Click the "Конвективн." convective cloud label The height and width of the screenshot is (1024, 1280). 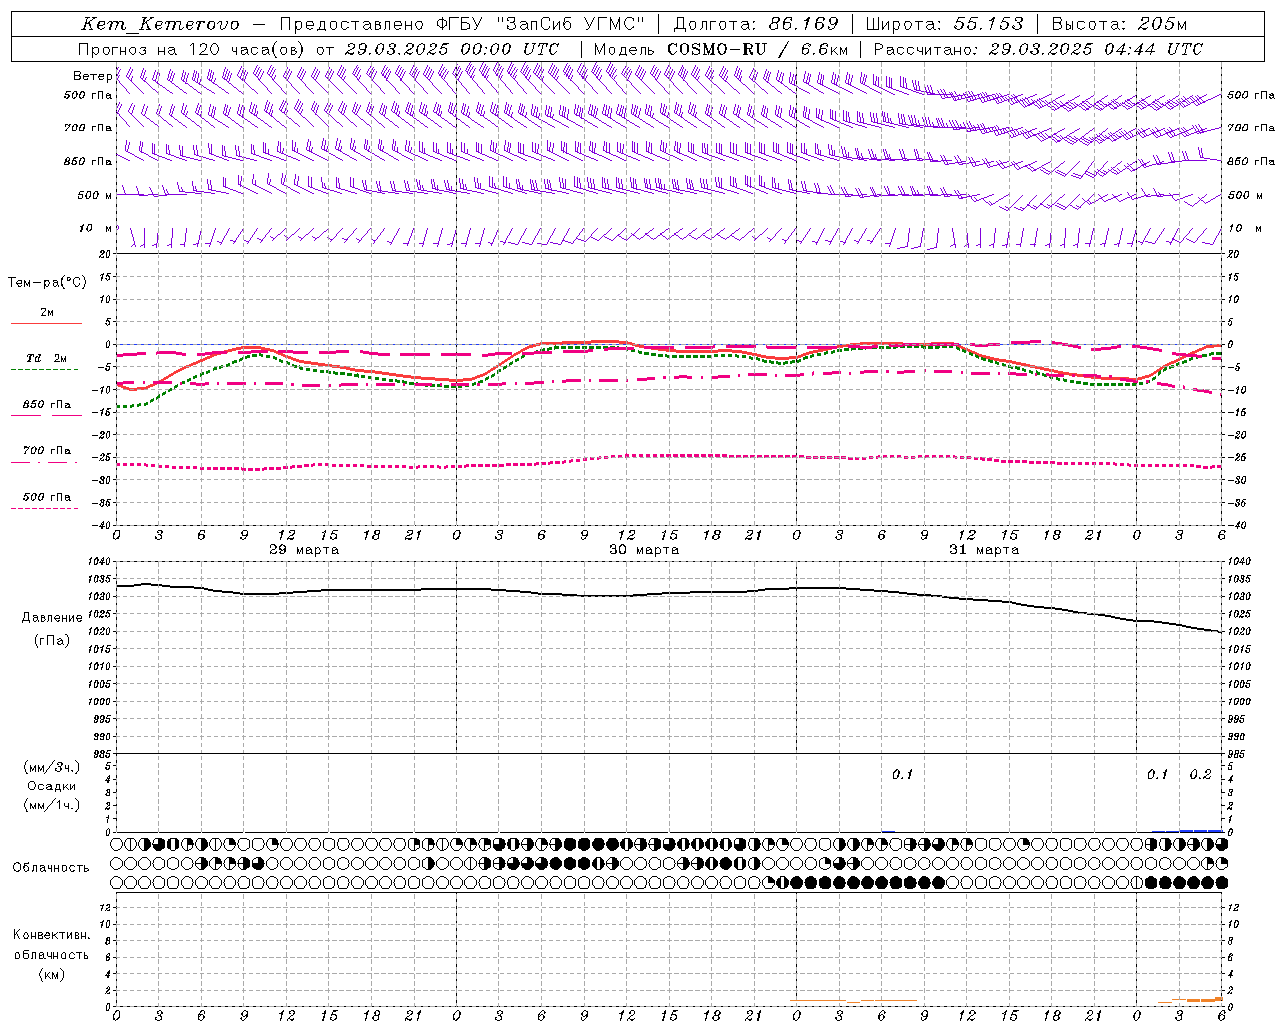click(x=51, y=934)
